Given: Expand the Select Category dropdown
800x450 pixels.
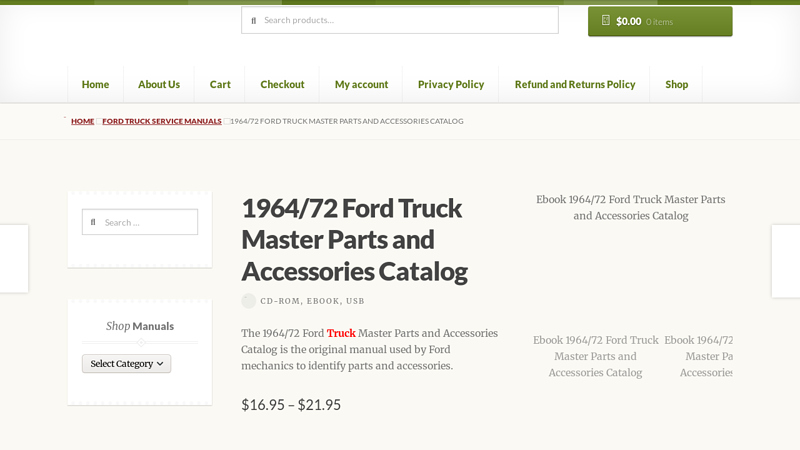Looking at the screenshot, I should coord(127,364).
